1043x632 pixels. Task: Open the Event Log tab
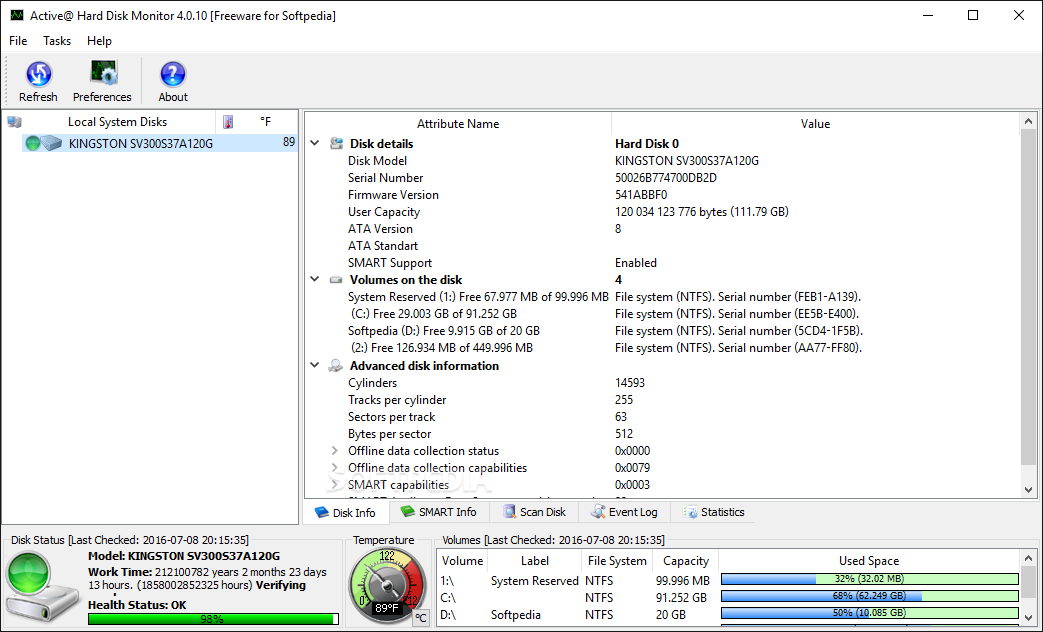pos(625,512)
